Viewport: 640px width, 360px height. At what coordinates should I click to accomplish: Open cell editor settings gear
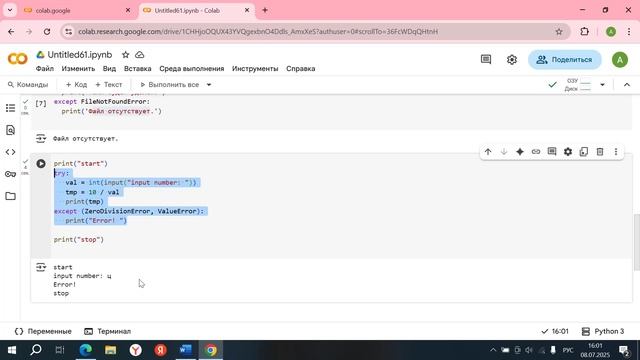coord(568,152)
